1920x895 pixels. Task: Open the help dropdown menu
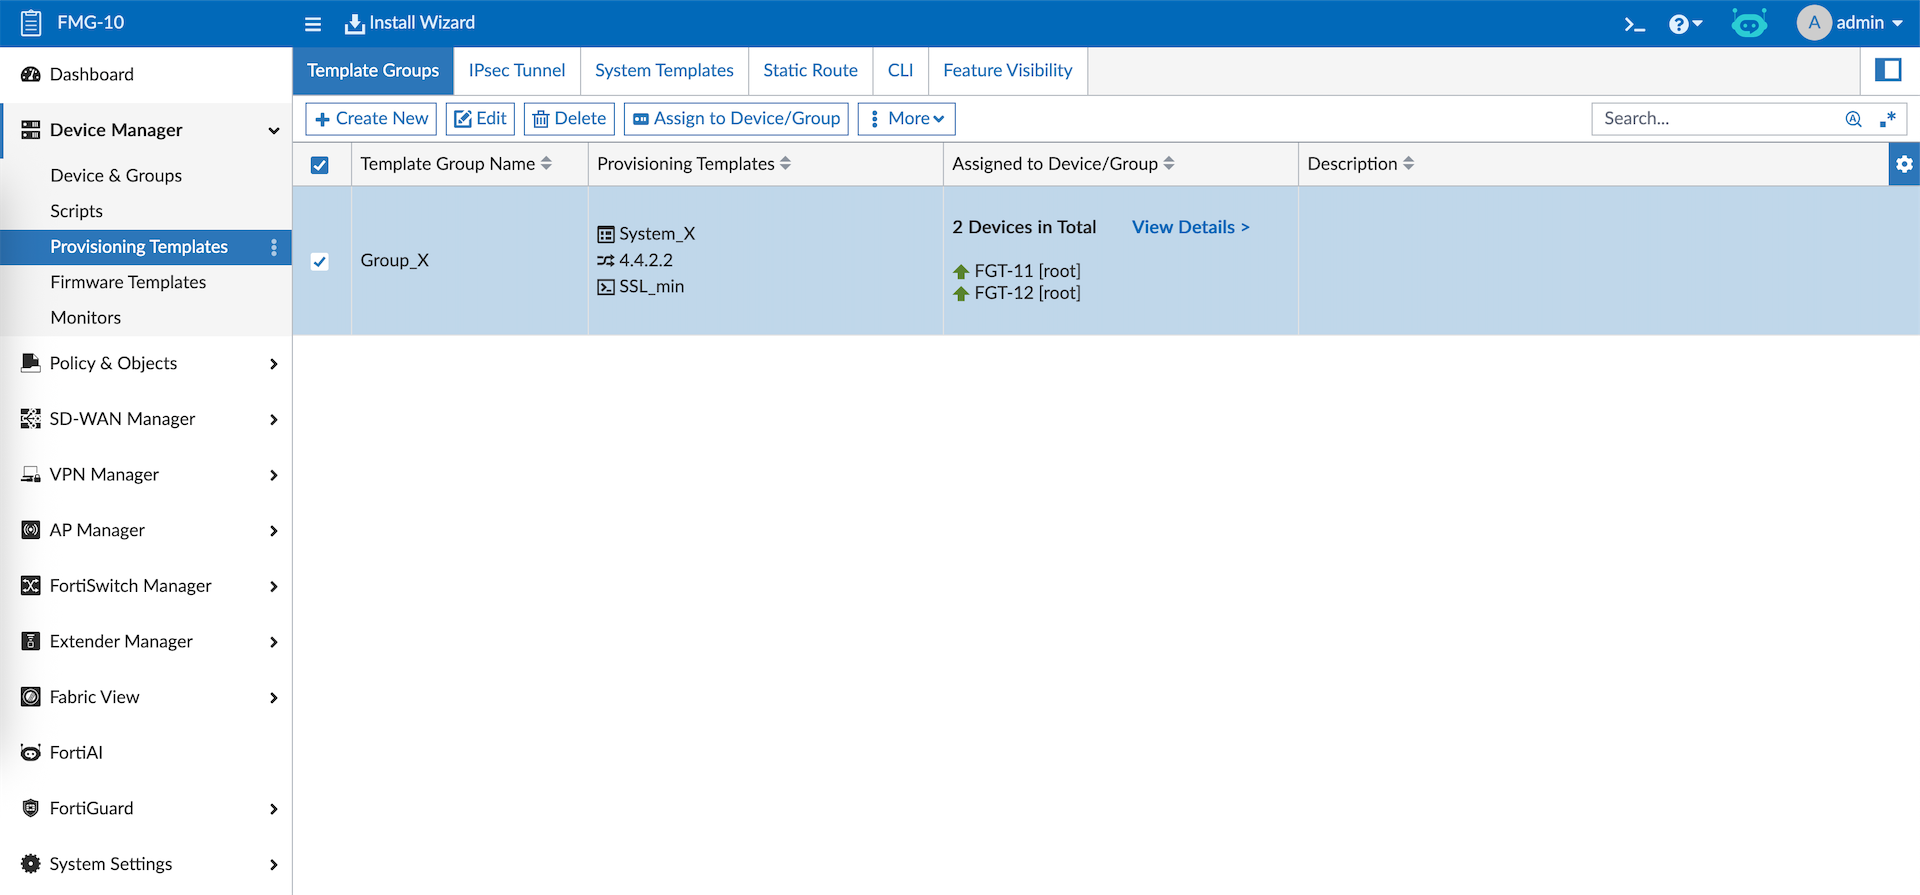[1685, 24]
